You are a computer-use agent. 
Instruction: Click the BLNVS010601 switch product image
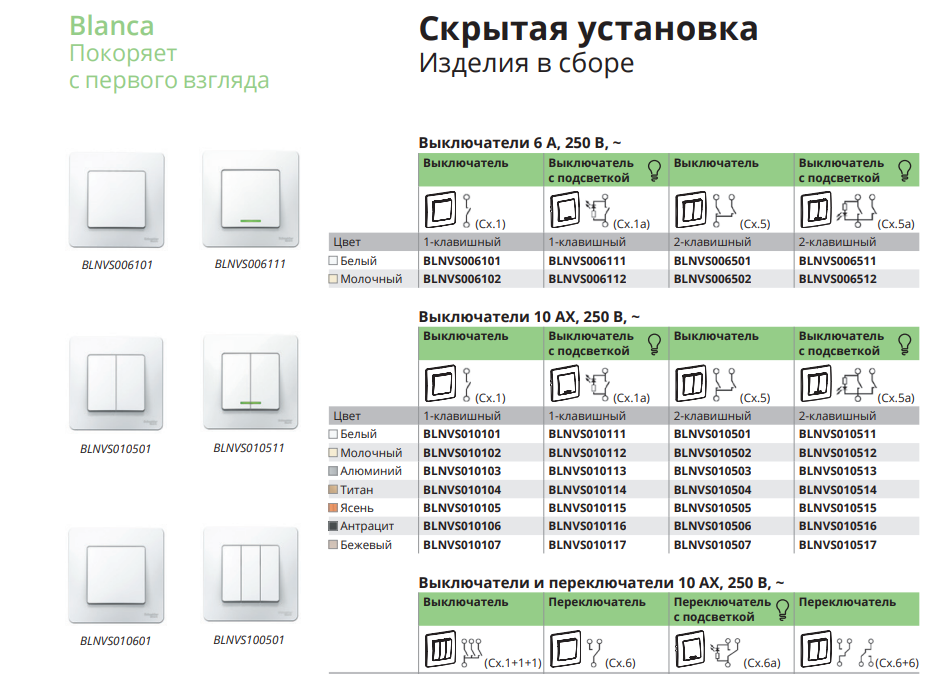point(116,576)
